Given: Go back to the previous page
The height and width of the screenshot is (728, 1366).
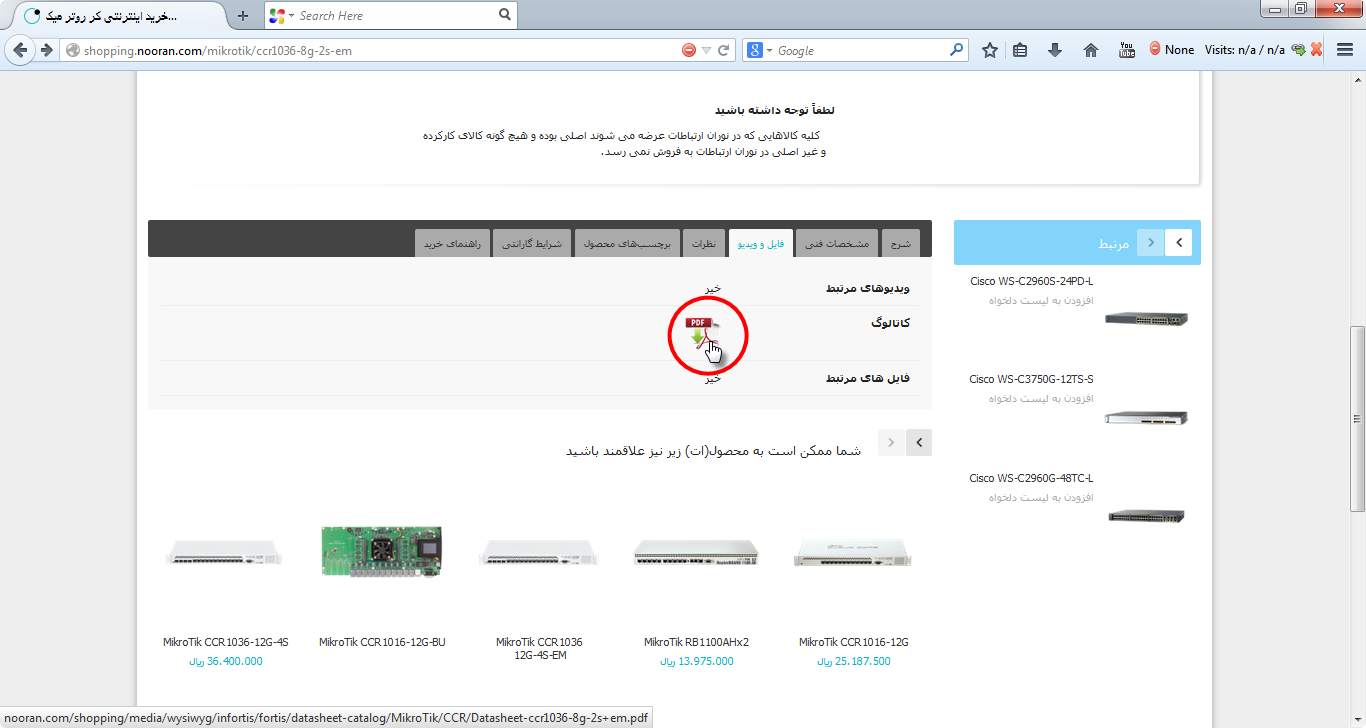Looking at the screenshot, I should pyautogui.click(x=20, y=50).
